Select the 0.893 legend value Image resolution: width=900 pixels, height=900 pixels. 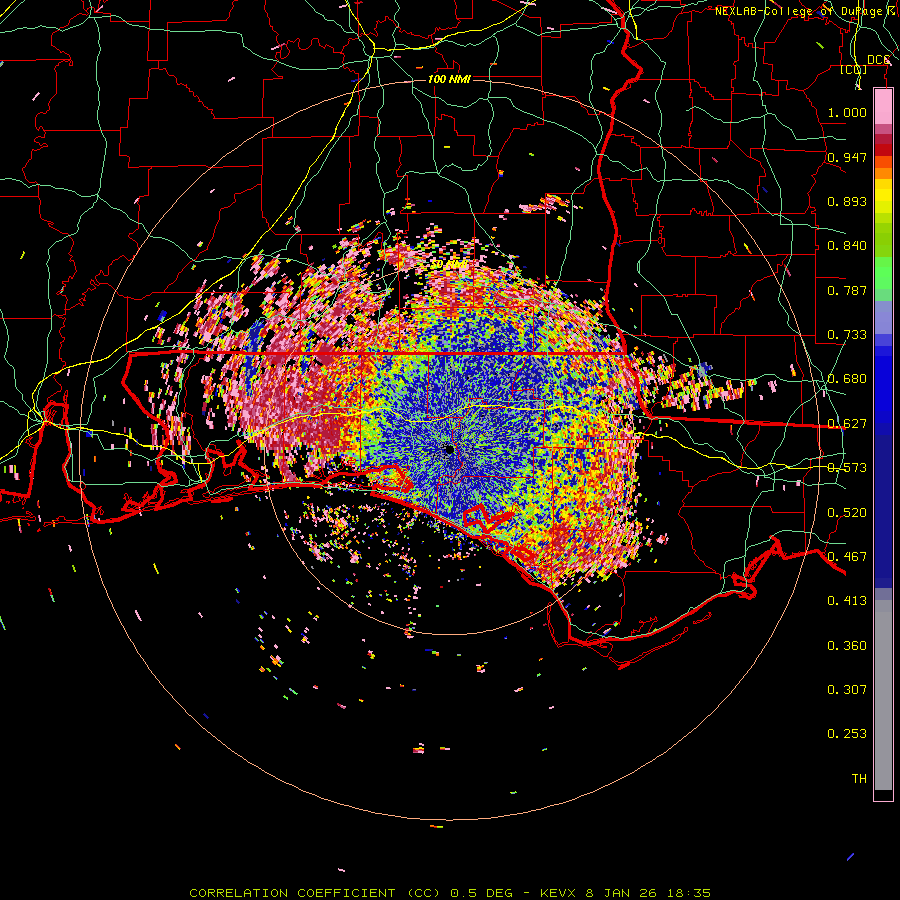click(x=847, y=201)
